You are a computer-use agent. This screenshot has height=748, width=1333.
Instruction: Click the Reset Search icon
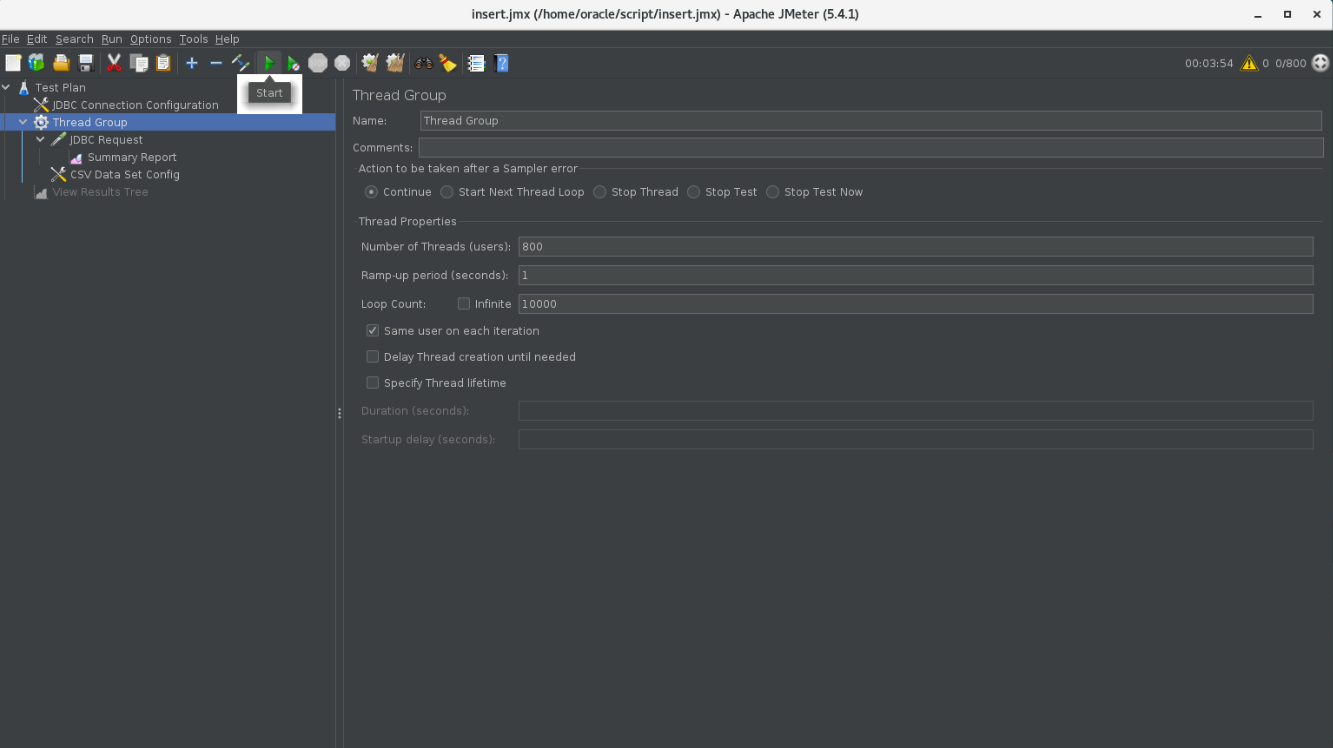point(448,63)
